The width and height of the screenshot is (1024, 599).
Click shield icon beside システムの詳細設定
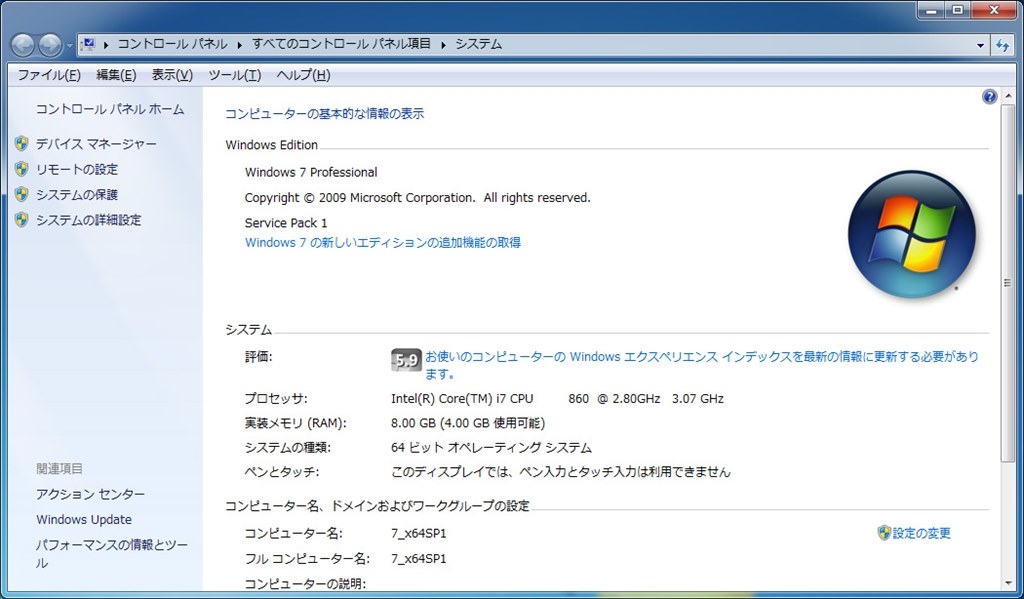[x=22, y=220]
